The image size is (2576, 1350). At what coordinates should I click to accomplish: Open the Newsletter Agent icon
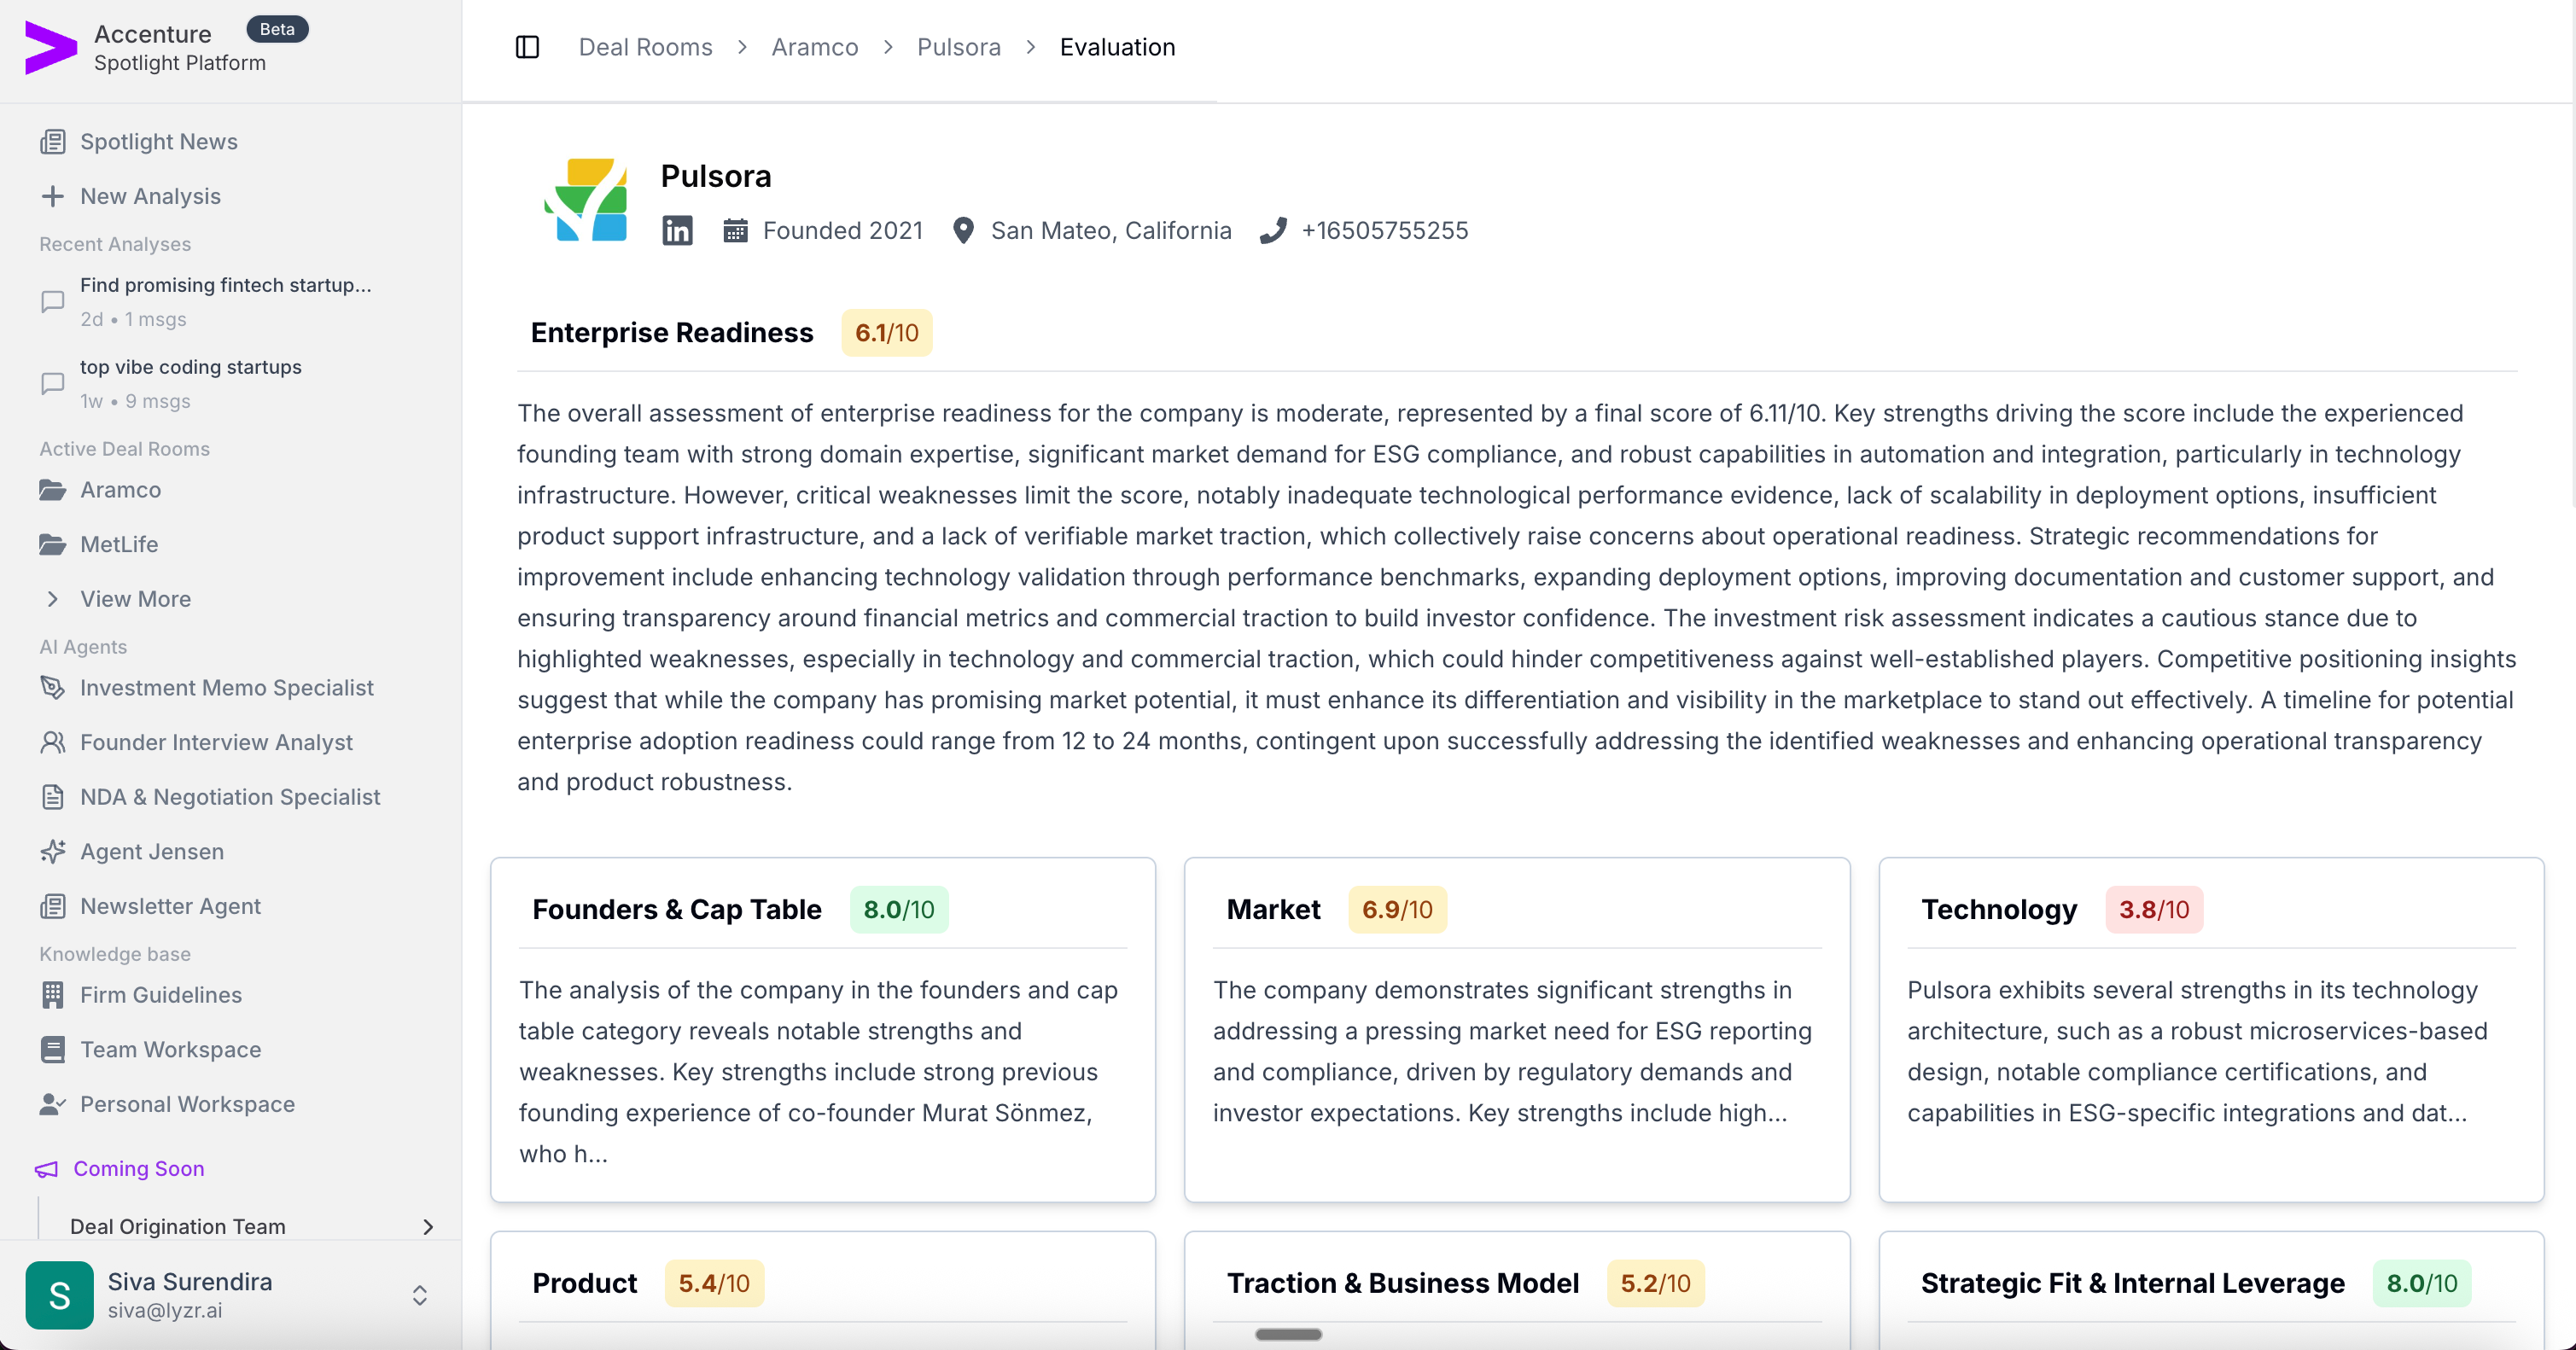click(x=53, y=907)
